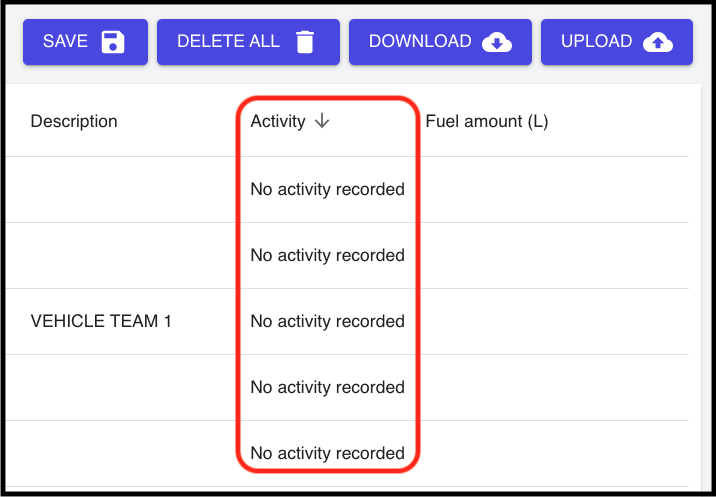Click second row's No activity recorded cell

point(327,255)
